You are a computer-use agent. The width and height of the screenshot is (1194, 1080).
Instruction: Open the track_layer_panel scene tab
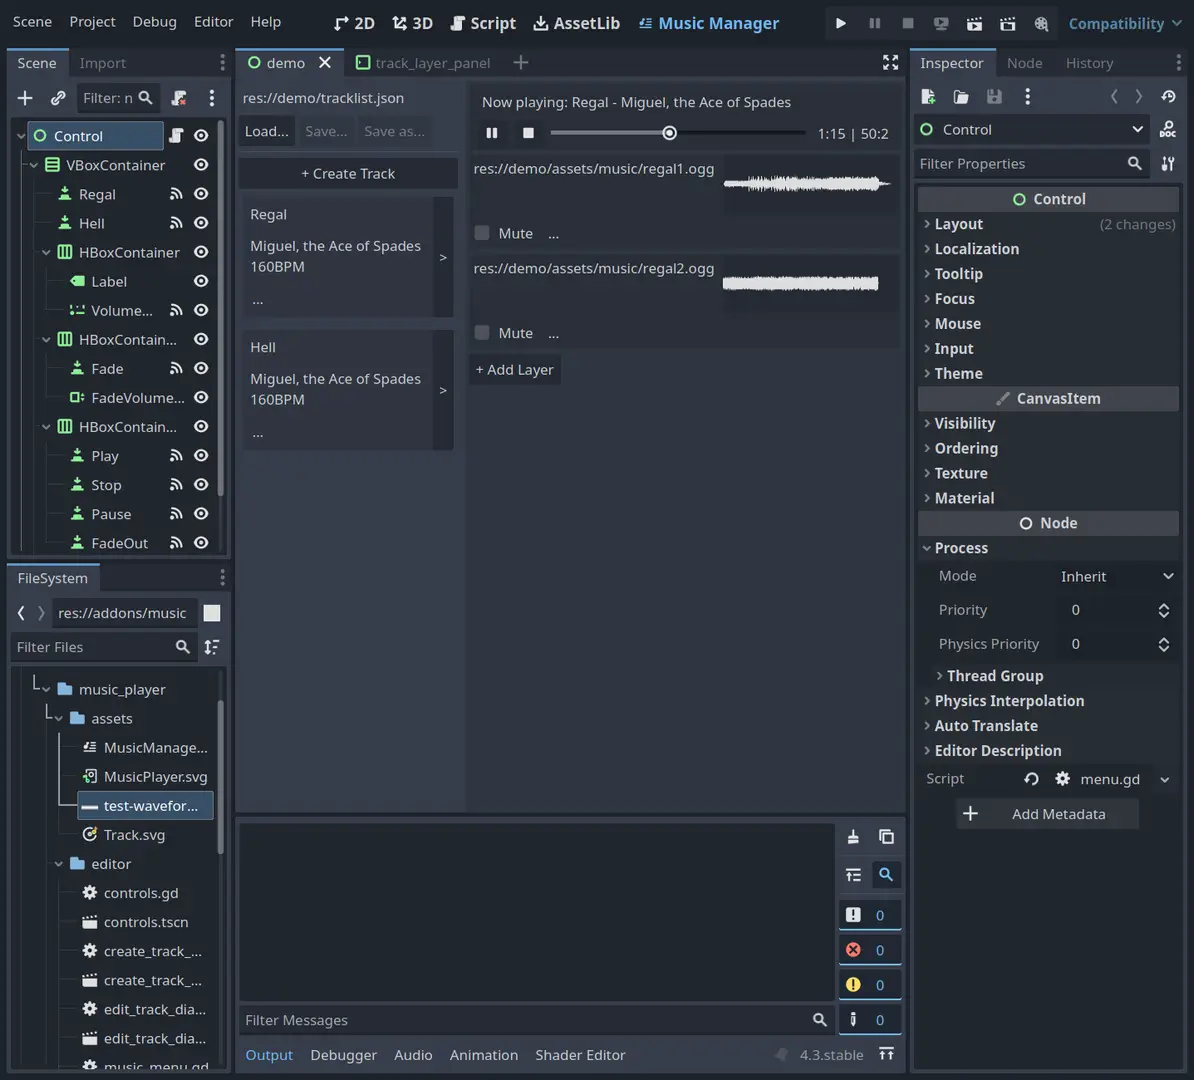pos(423,62)
